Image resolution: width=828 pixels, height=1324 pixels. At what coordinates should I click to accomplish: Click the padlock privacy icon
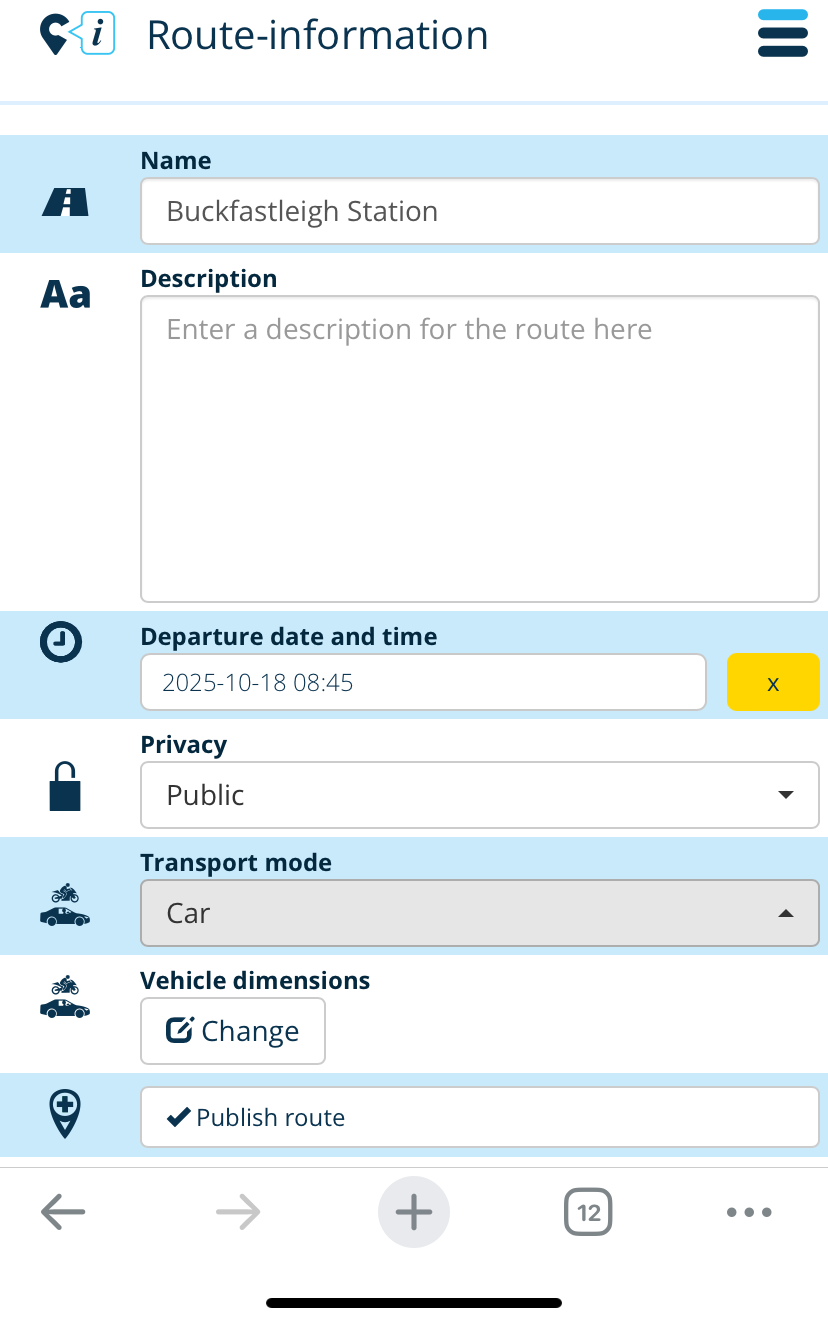tap(65, 786)
